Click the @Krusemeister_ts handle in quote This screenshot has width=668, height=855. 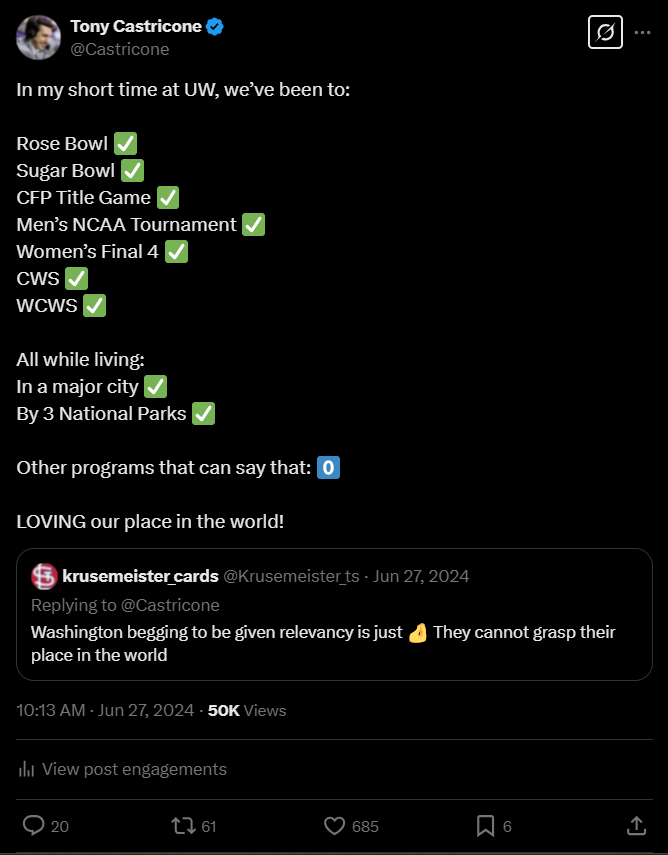coord(291,576)
